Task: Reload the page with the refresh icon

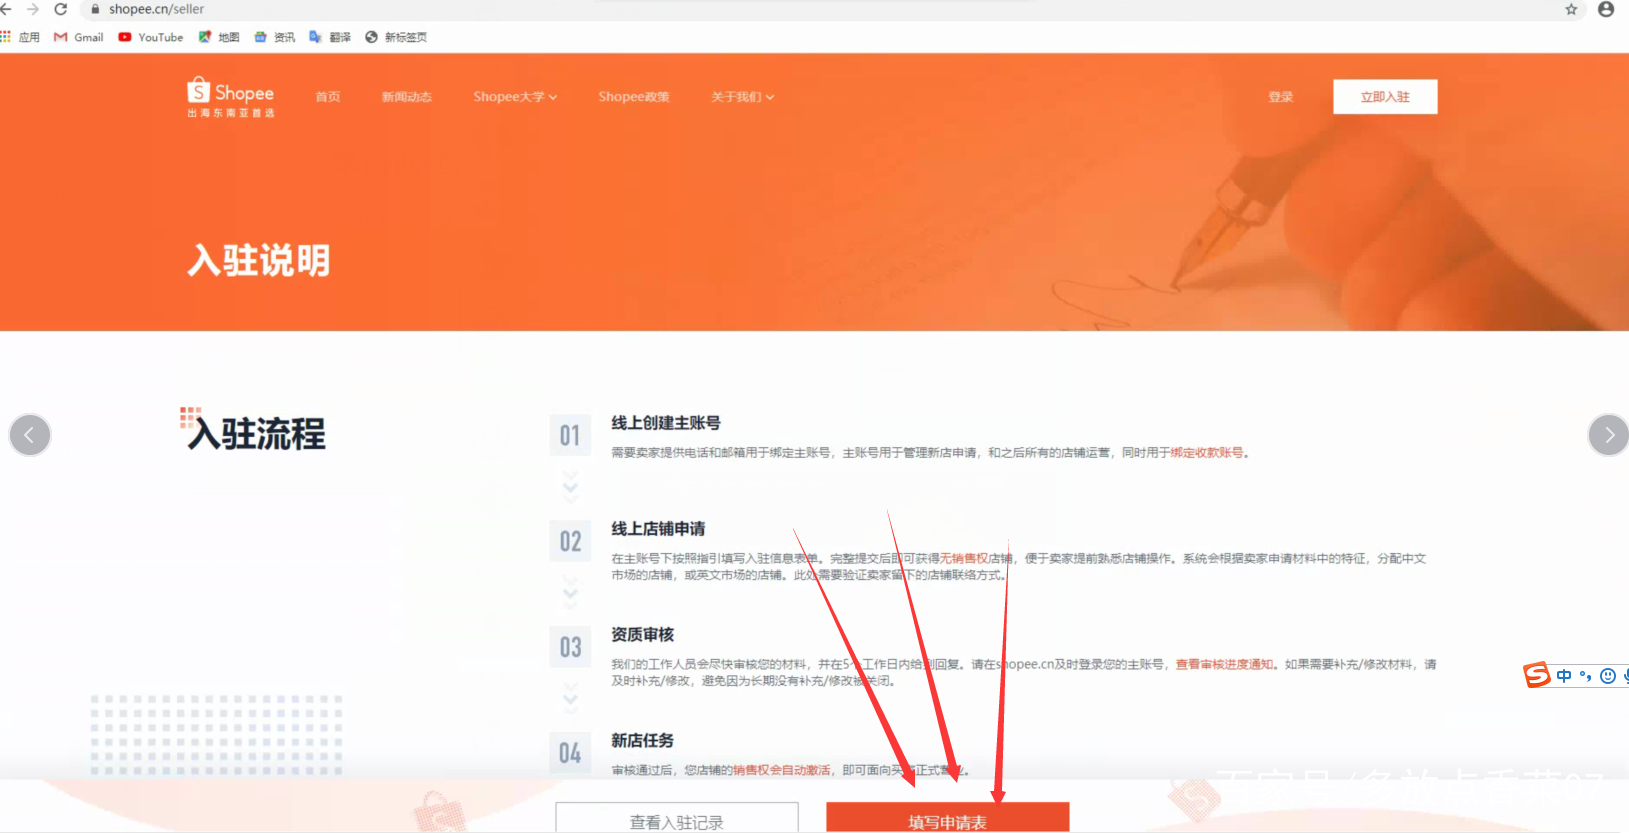Action: (61, 9)
